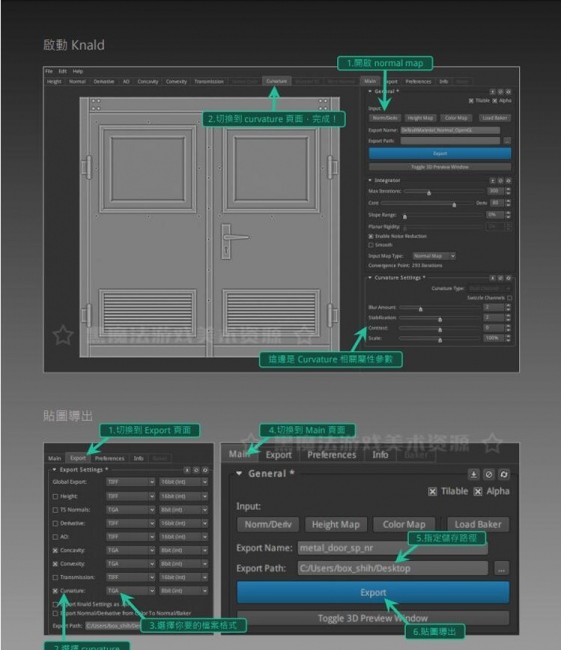The height and width of the screenshot is (650, 561).
Task: Click the first header icon of Curvature Settings
Action: [x=492, y=278]
